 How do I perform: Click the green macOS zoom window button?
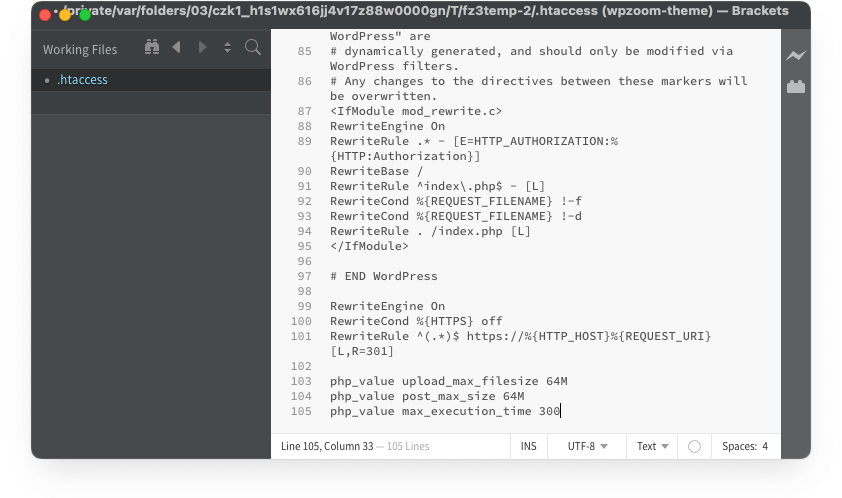pyautogui.click(x=85, y=14)
